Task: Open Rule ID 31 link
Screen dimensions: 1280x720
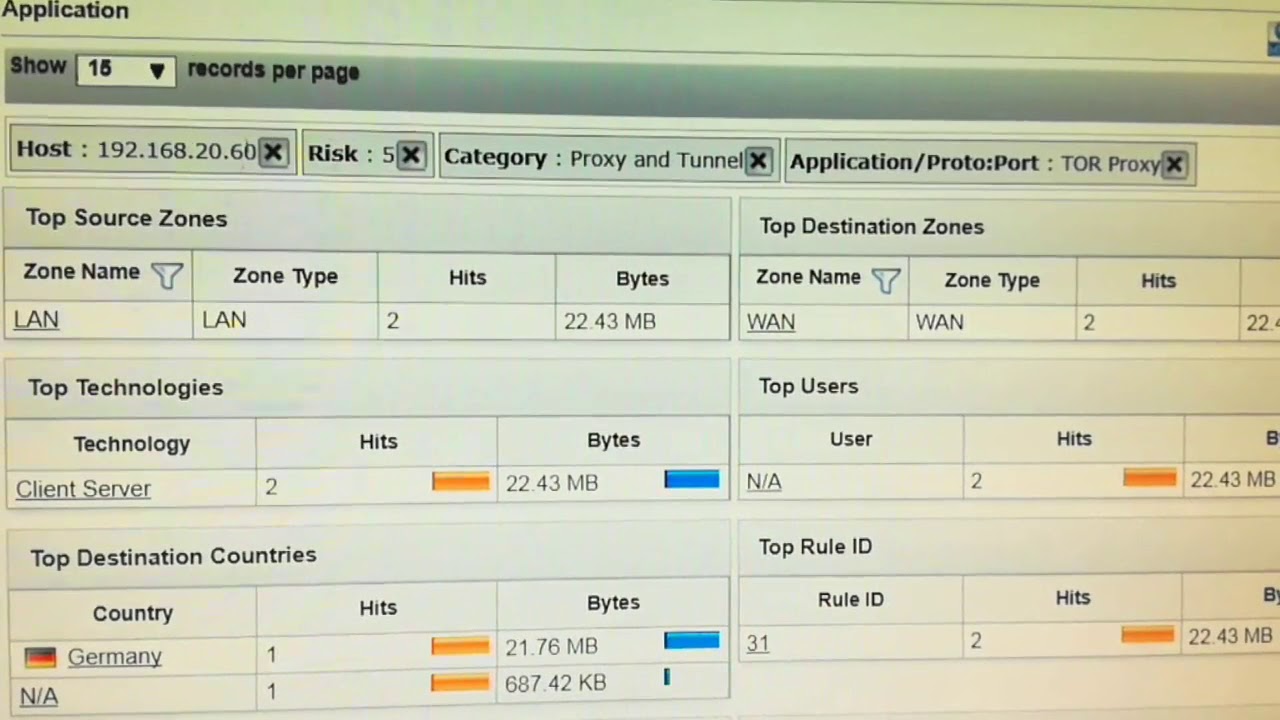Action: click(x=758, y=643)
